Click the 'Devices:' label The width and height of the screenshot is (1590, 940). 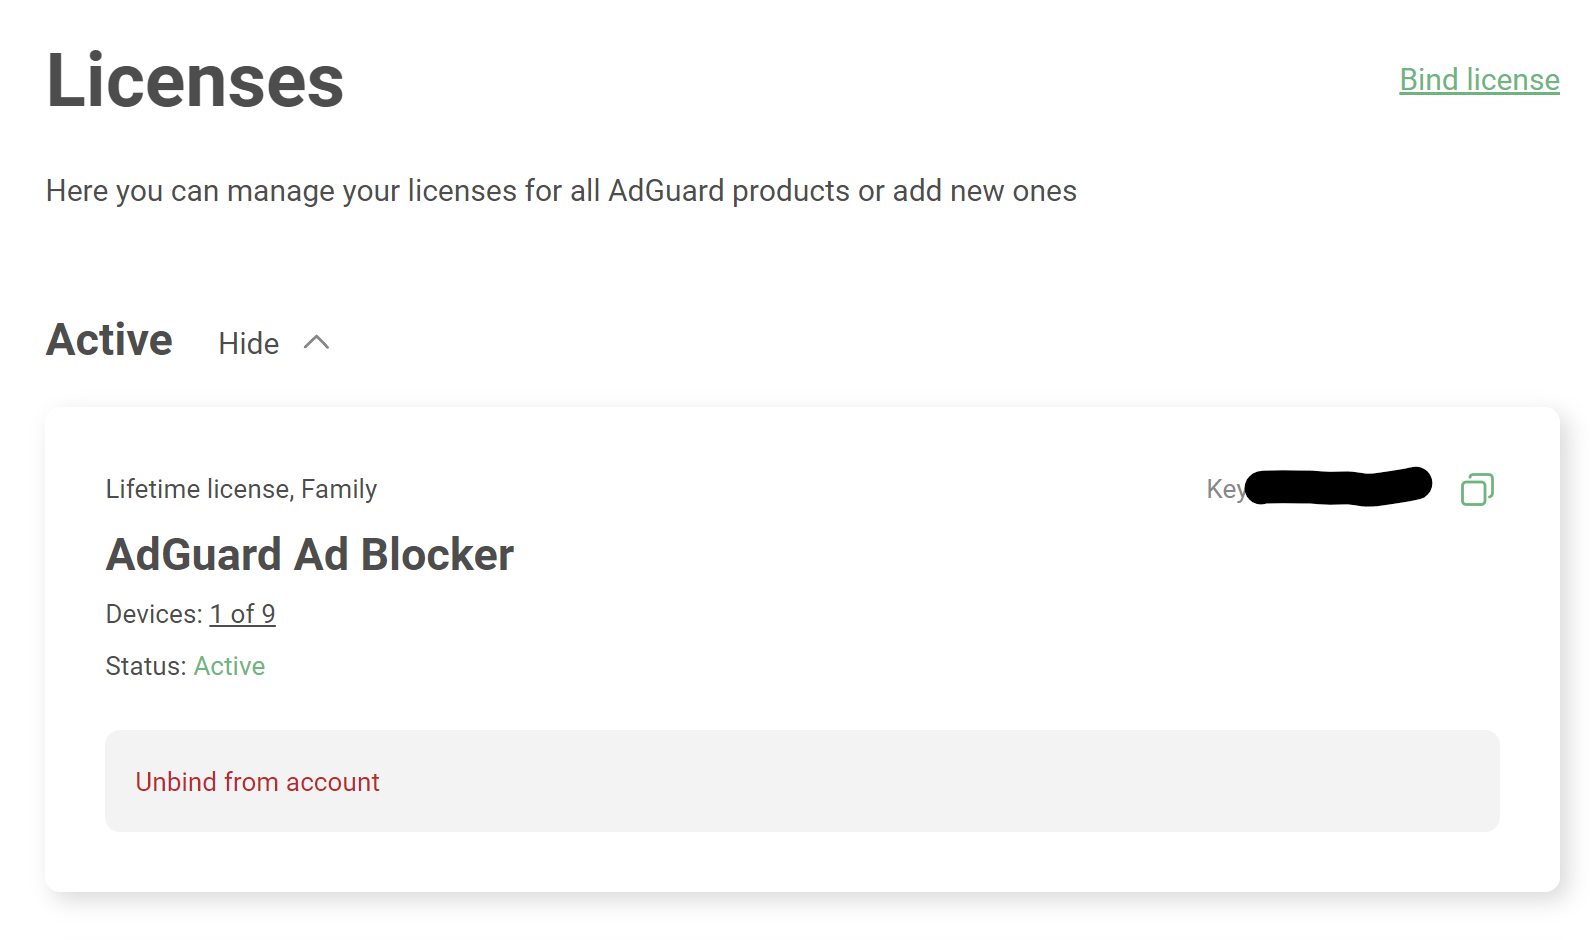click(x=154, y=614)
